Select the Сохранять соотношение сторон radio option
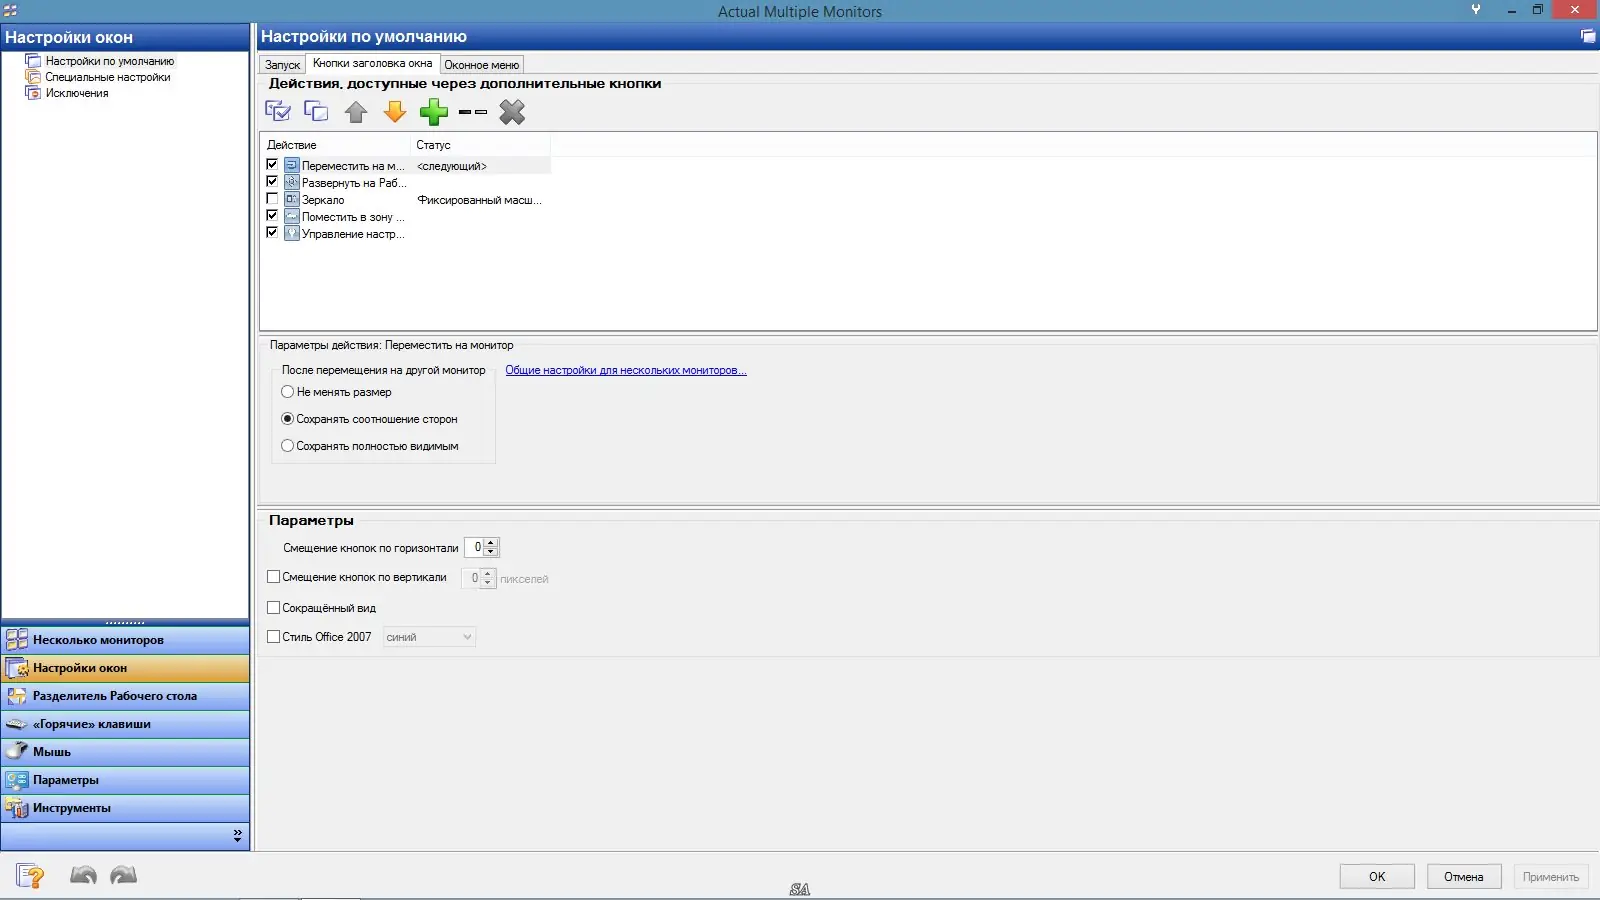The image size is (1600, 900). click(x=288, y=419)
